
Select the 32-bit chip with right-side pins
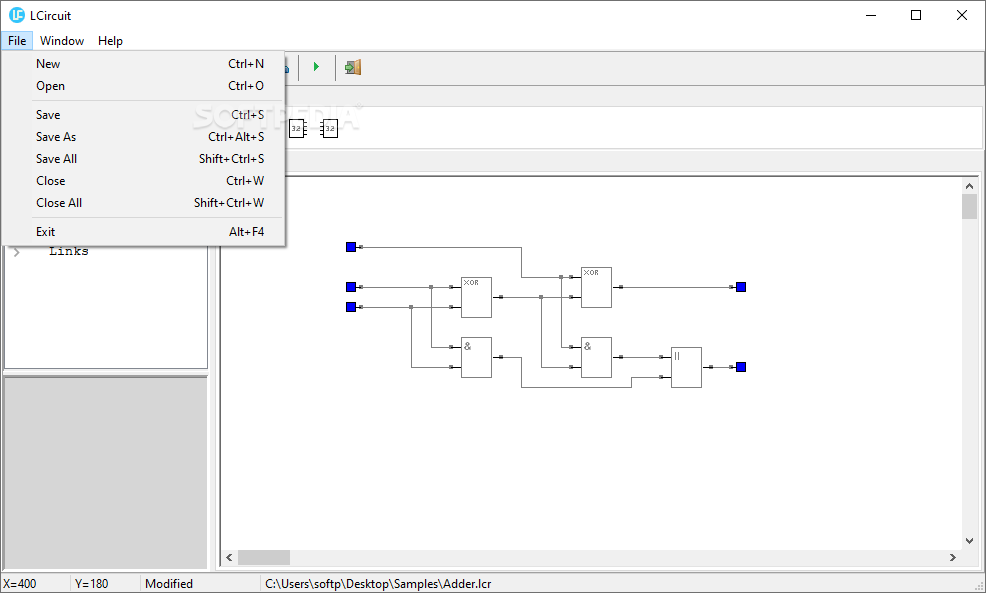297,128
